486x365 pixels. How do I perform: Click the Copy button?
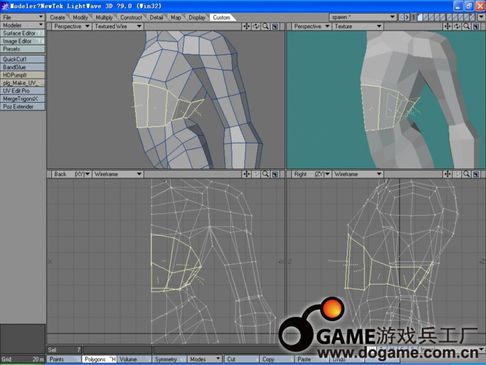(277, 359)
